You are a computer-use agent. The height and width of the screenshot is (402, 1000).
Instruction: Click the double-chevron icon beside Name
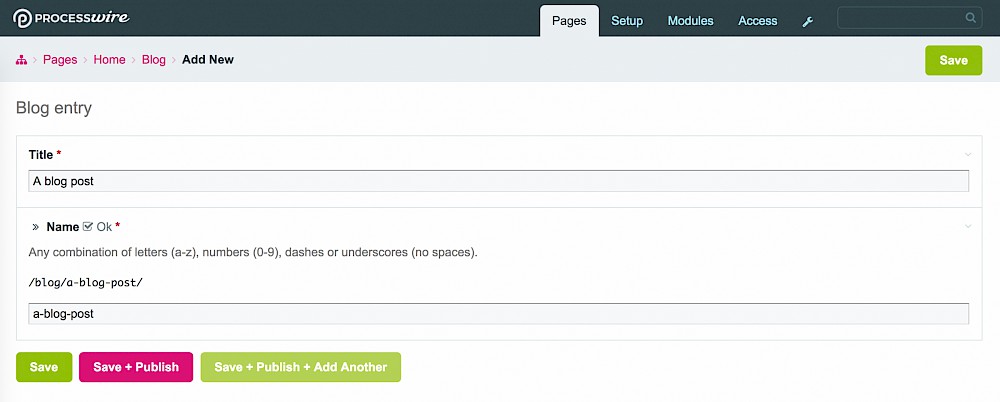[36, 227]
